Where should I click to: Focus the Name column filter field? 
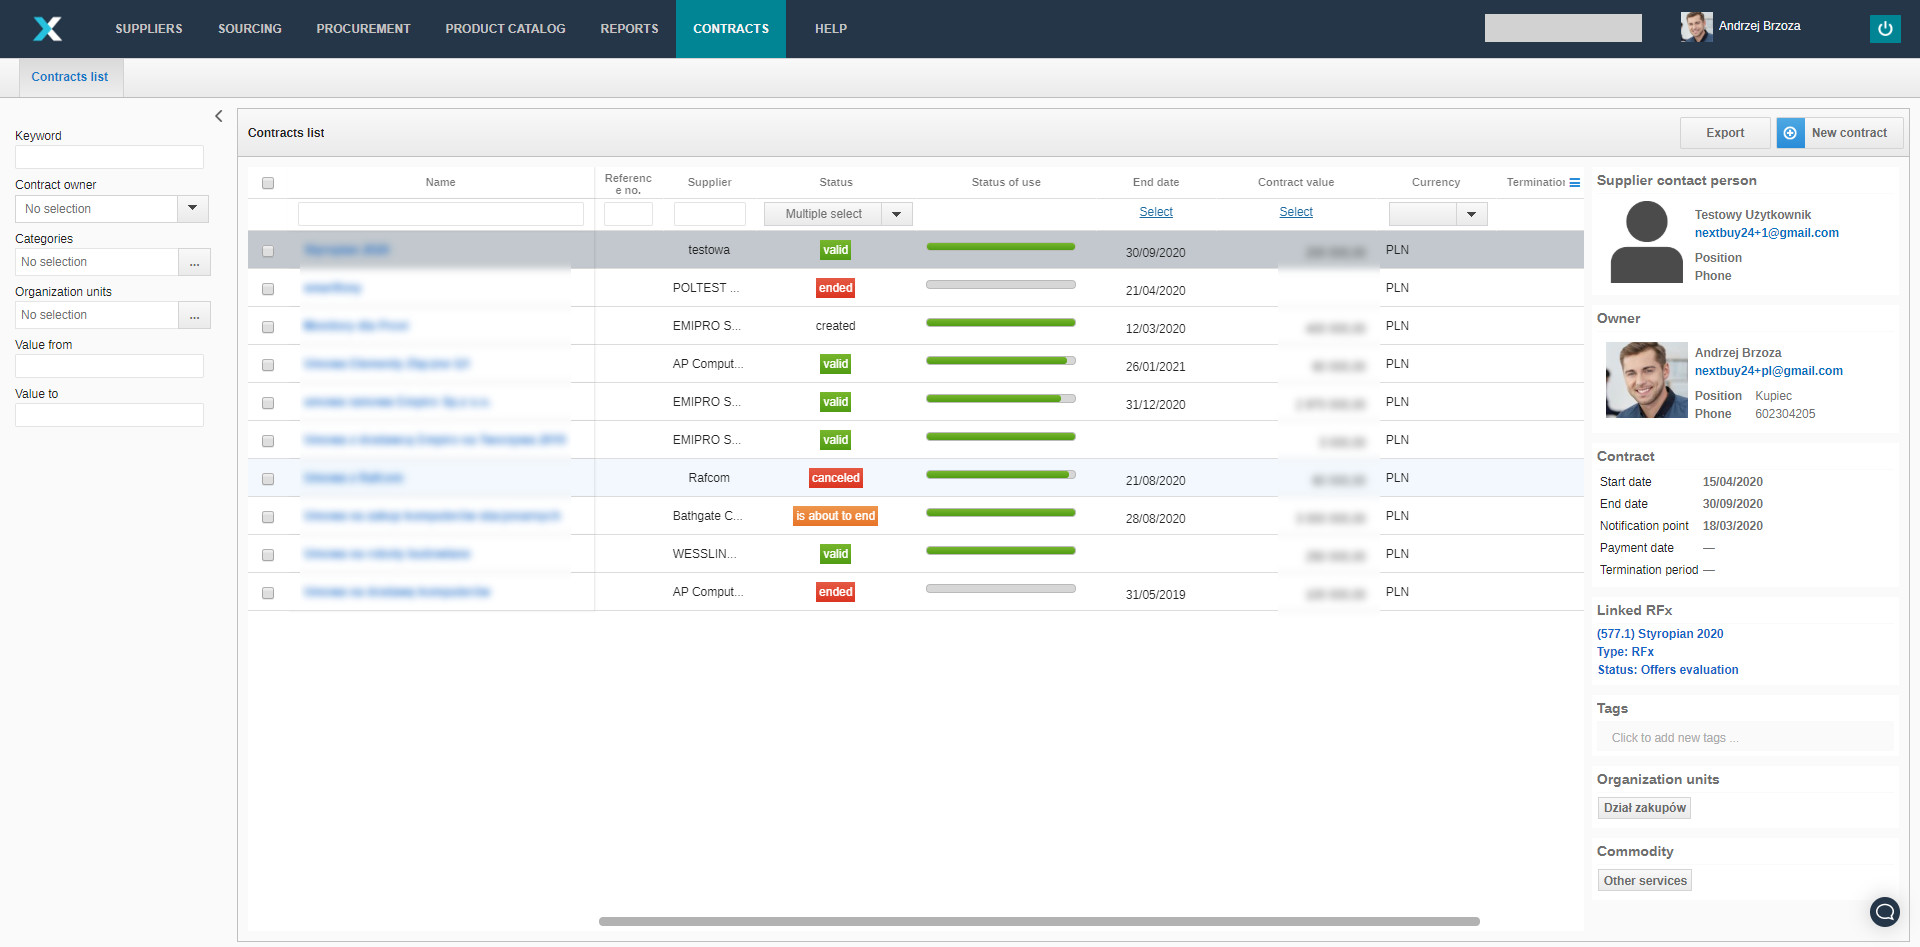[x=441, y=214]
